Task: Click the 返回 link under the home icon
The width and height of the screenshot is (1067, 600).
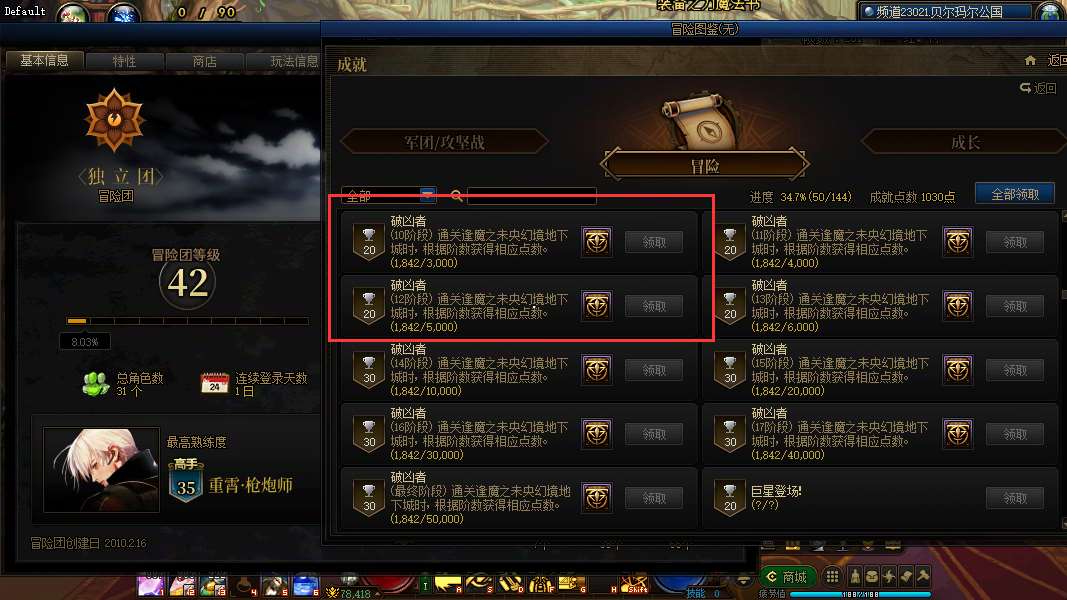Action: pyautogui.click(x=1038, y=88)
